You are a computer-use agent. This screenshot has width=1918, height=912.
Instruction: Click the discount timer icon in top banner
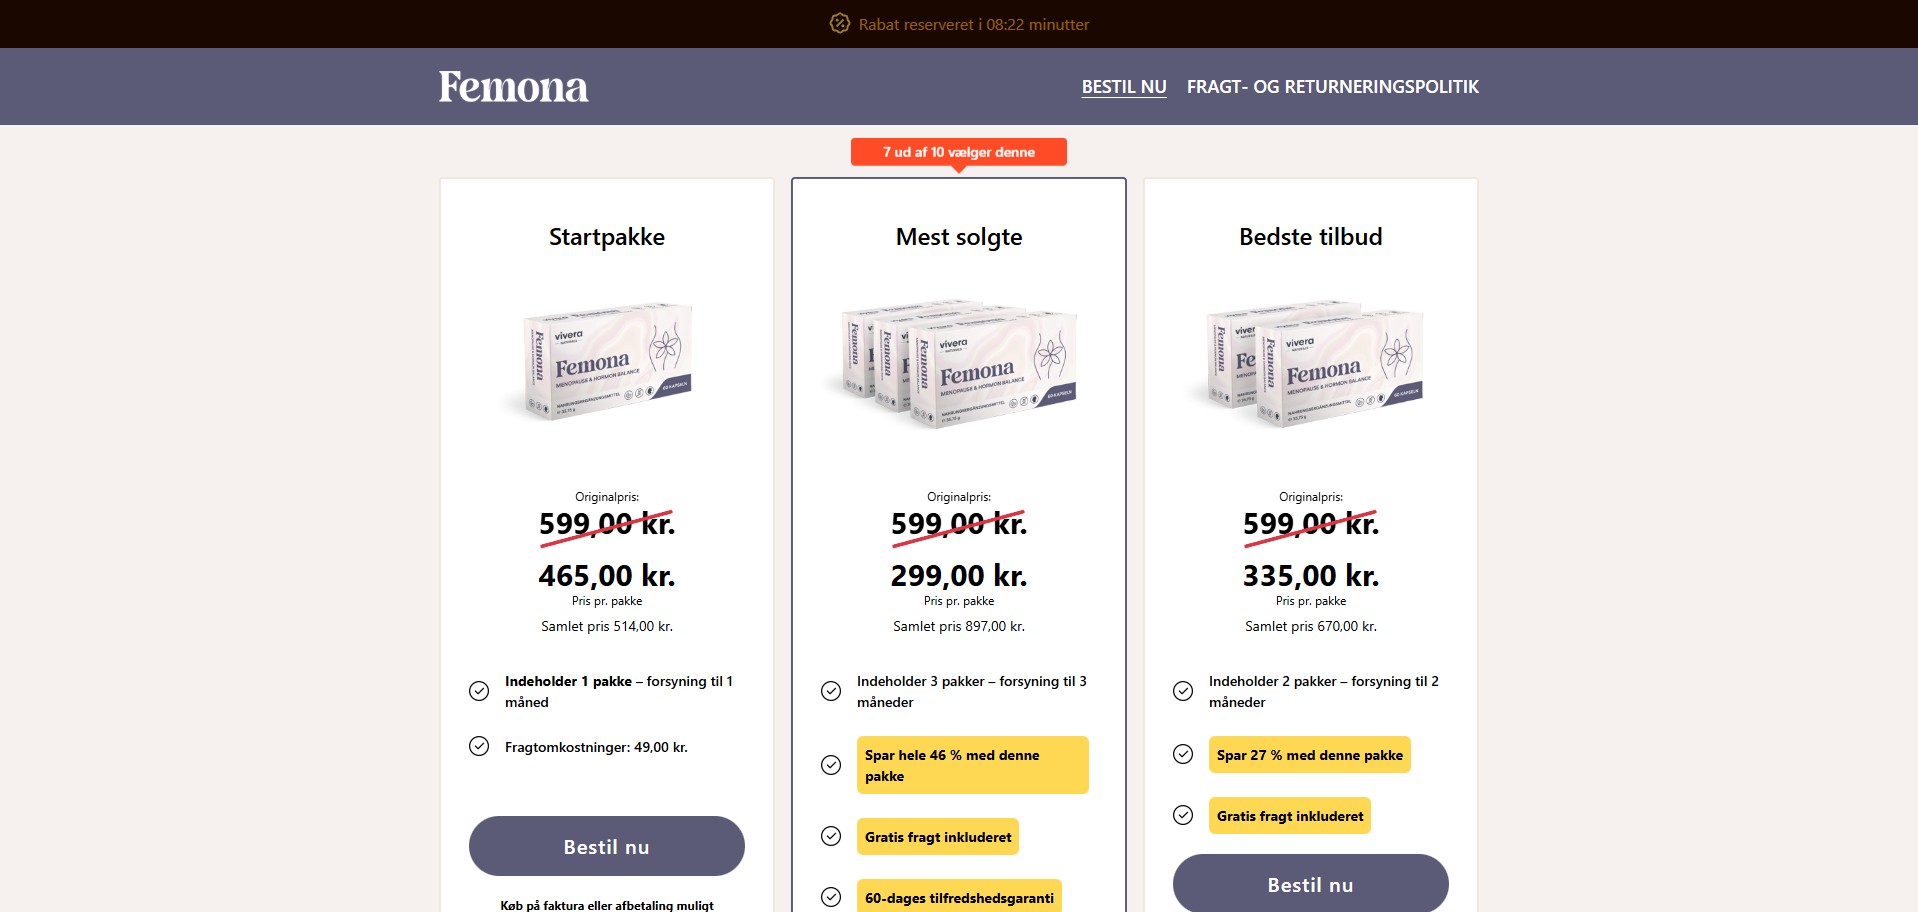[839, 23]
